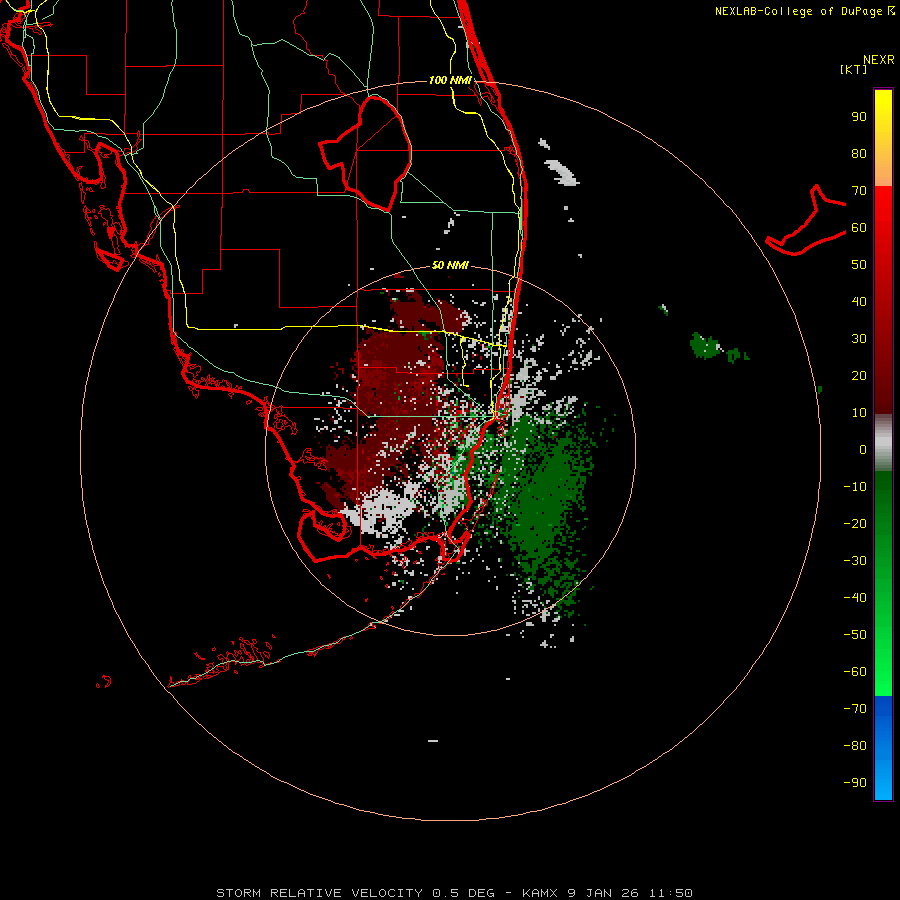The image size is (900, 900).
Task: Click the yellow band of the color bar
Action: pos(883,138)
